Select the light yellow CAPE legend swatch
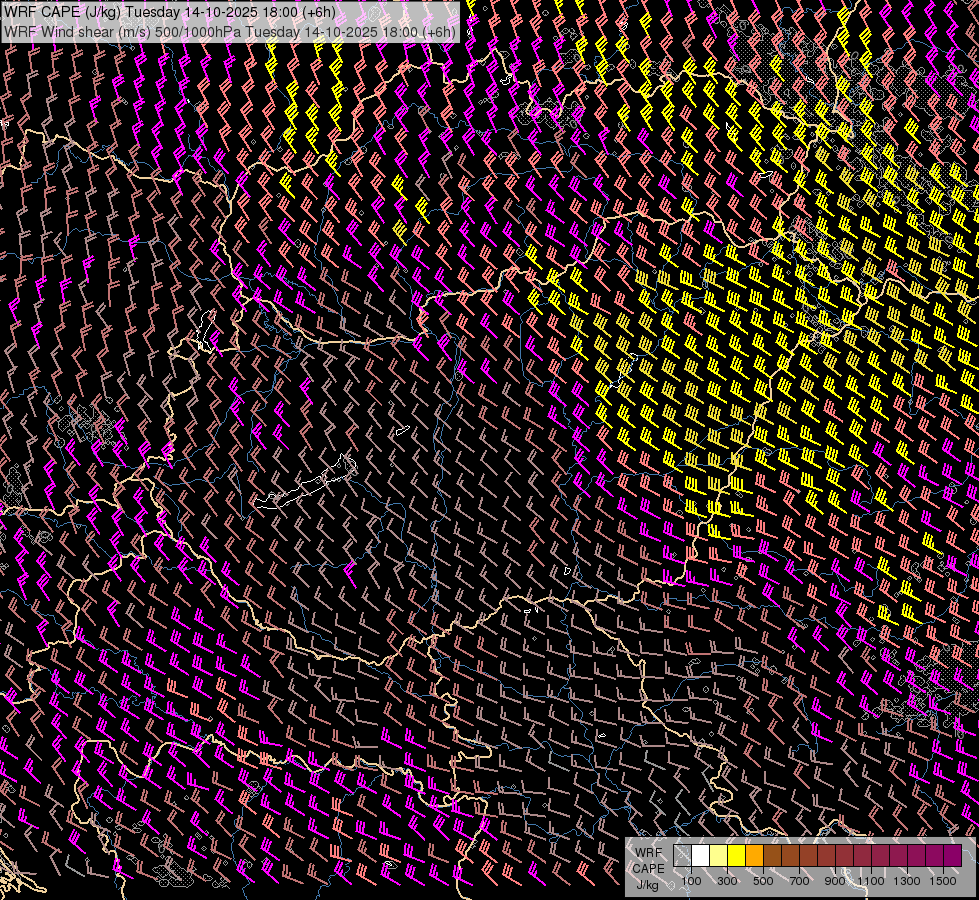Viewport: 979px width, 900px height. click(719, 855)
